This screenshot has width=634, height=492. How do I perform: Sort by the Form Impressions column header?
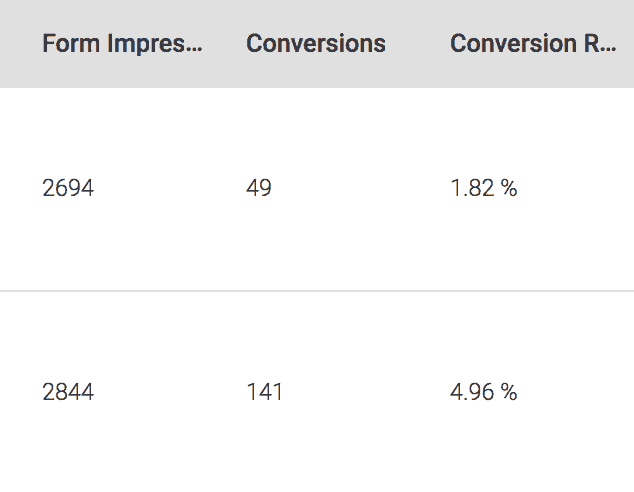click(x=122, y=44)
